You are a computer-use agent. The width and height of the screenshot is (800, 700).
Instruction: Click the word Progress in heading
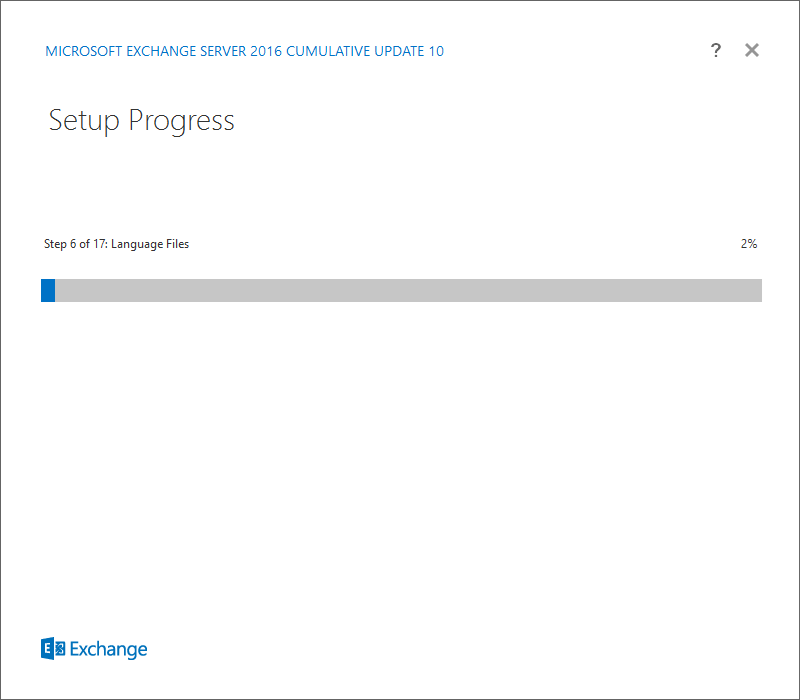181,121
